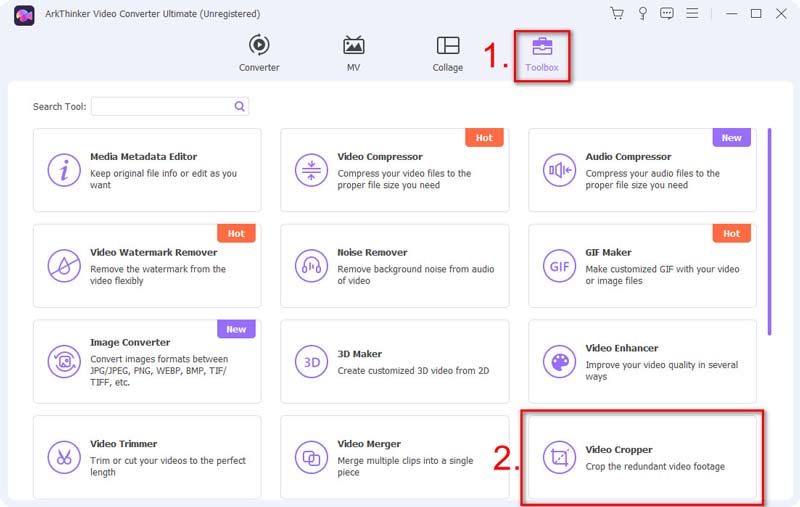The width and height of the screenshot is (800, 507).
Task: Click the Audio Compressor speaker icon
Action: (x=559, y=170)
